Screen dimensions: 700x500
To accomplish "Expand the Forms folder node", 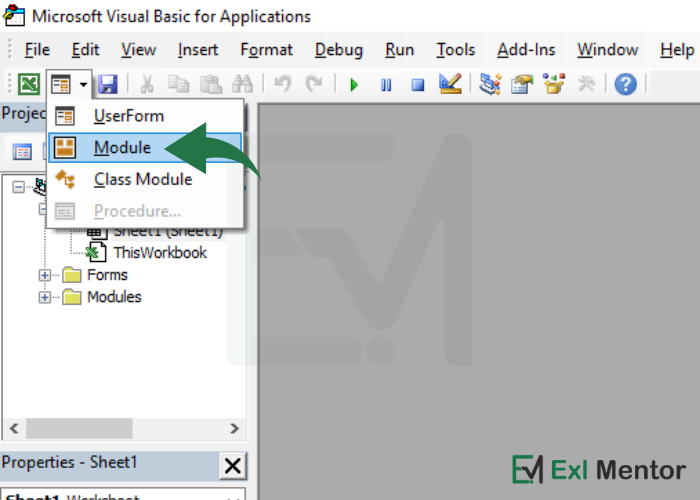I will 44,275.
